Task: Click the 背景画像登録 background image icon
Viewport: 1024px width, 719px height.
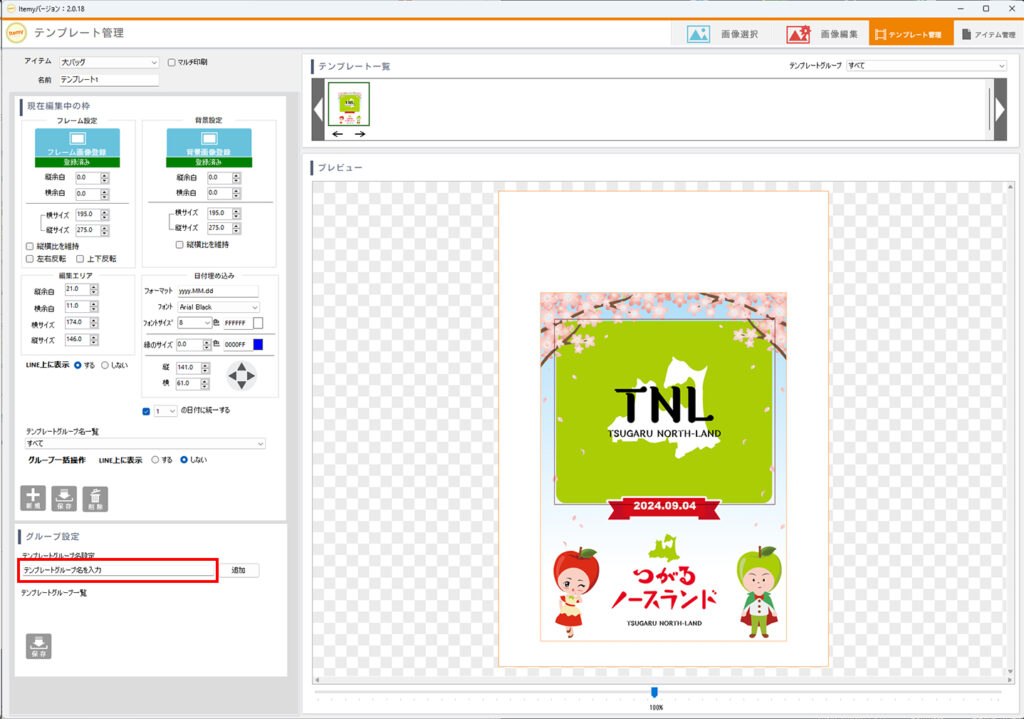Action: (x=209, y=139)
